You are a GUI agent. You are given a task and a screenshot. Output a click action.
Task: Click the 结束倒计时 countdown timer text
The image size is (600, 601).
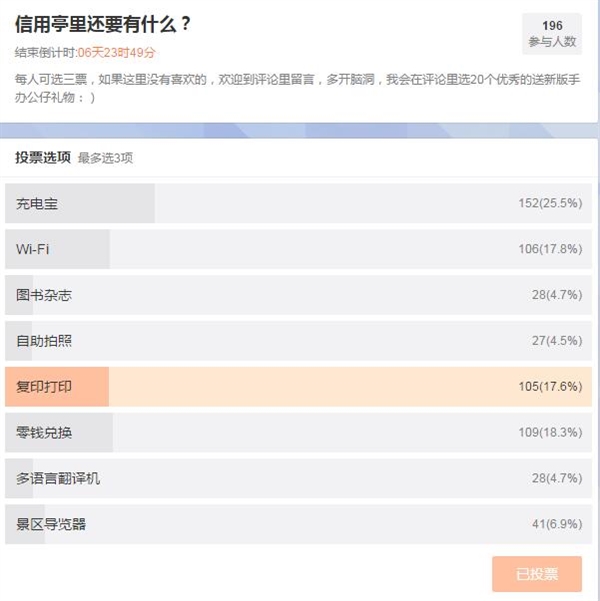(x=86, y=52)
